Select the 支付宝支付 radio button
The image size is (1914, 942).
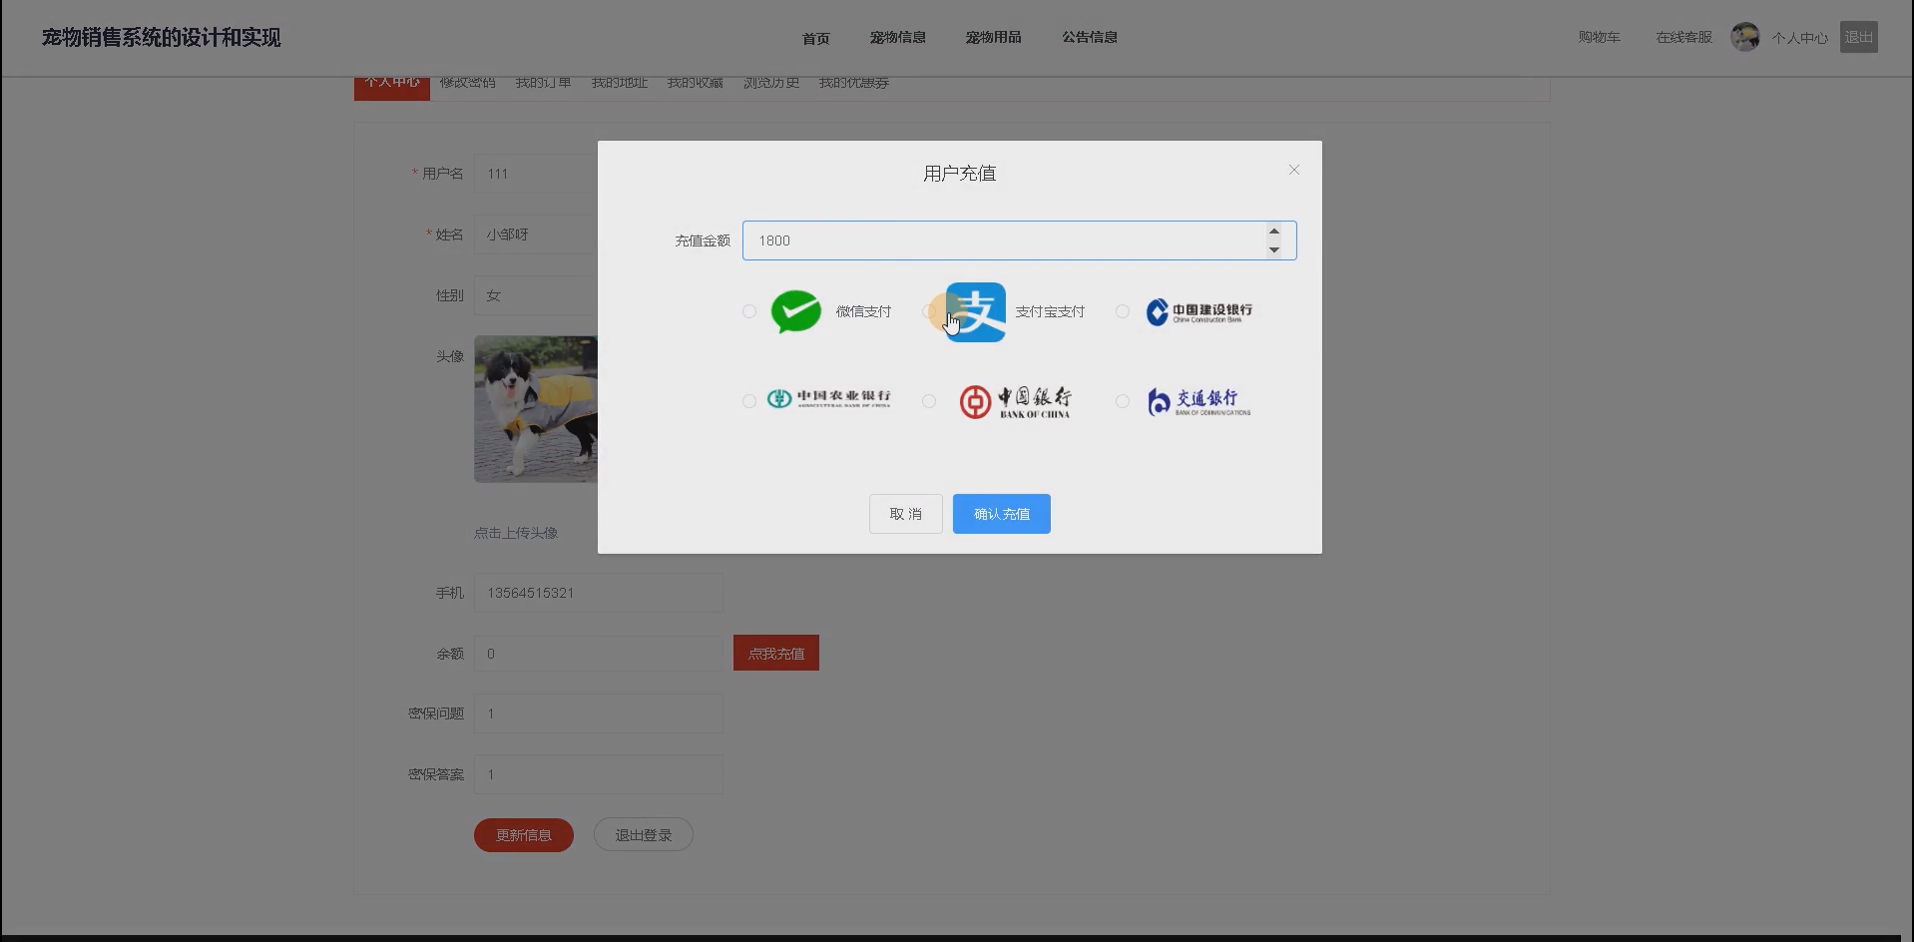(x=929, y=311)
